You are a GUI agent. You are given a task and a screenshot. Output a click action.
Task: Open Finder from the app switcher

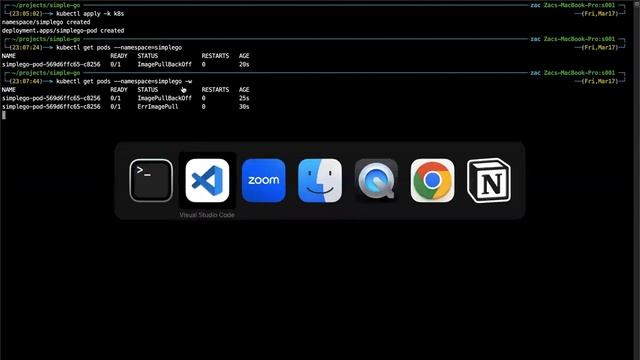pyautogui.click(x=320, y=180)
